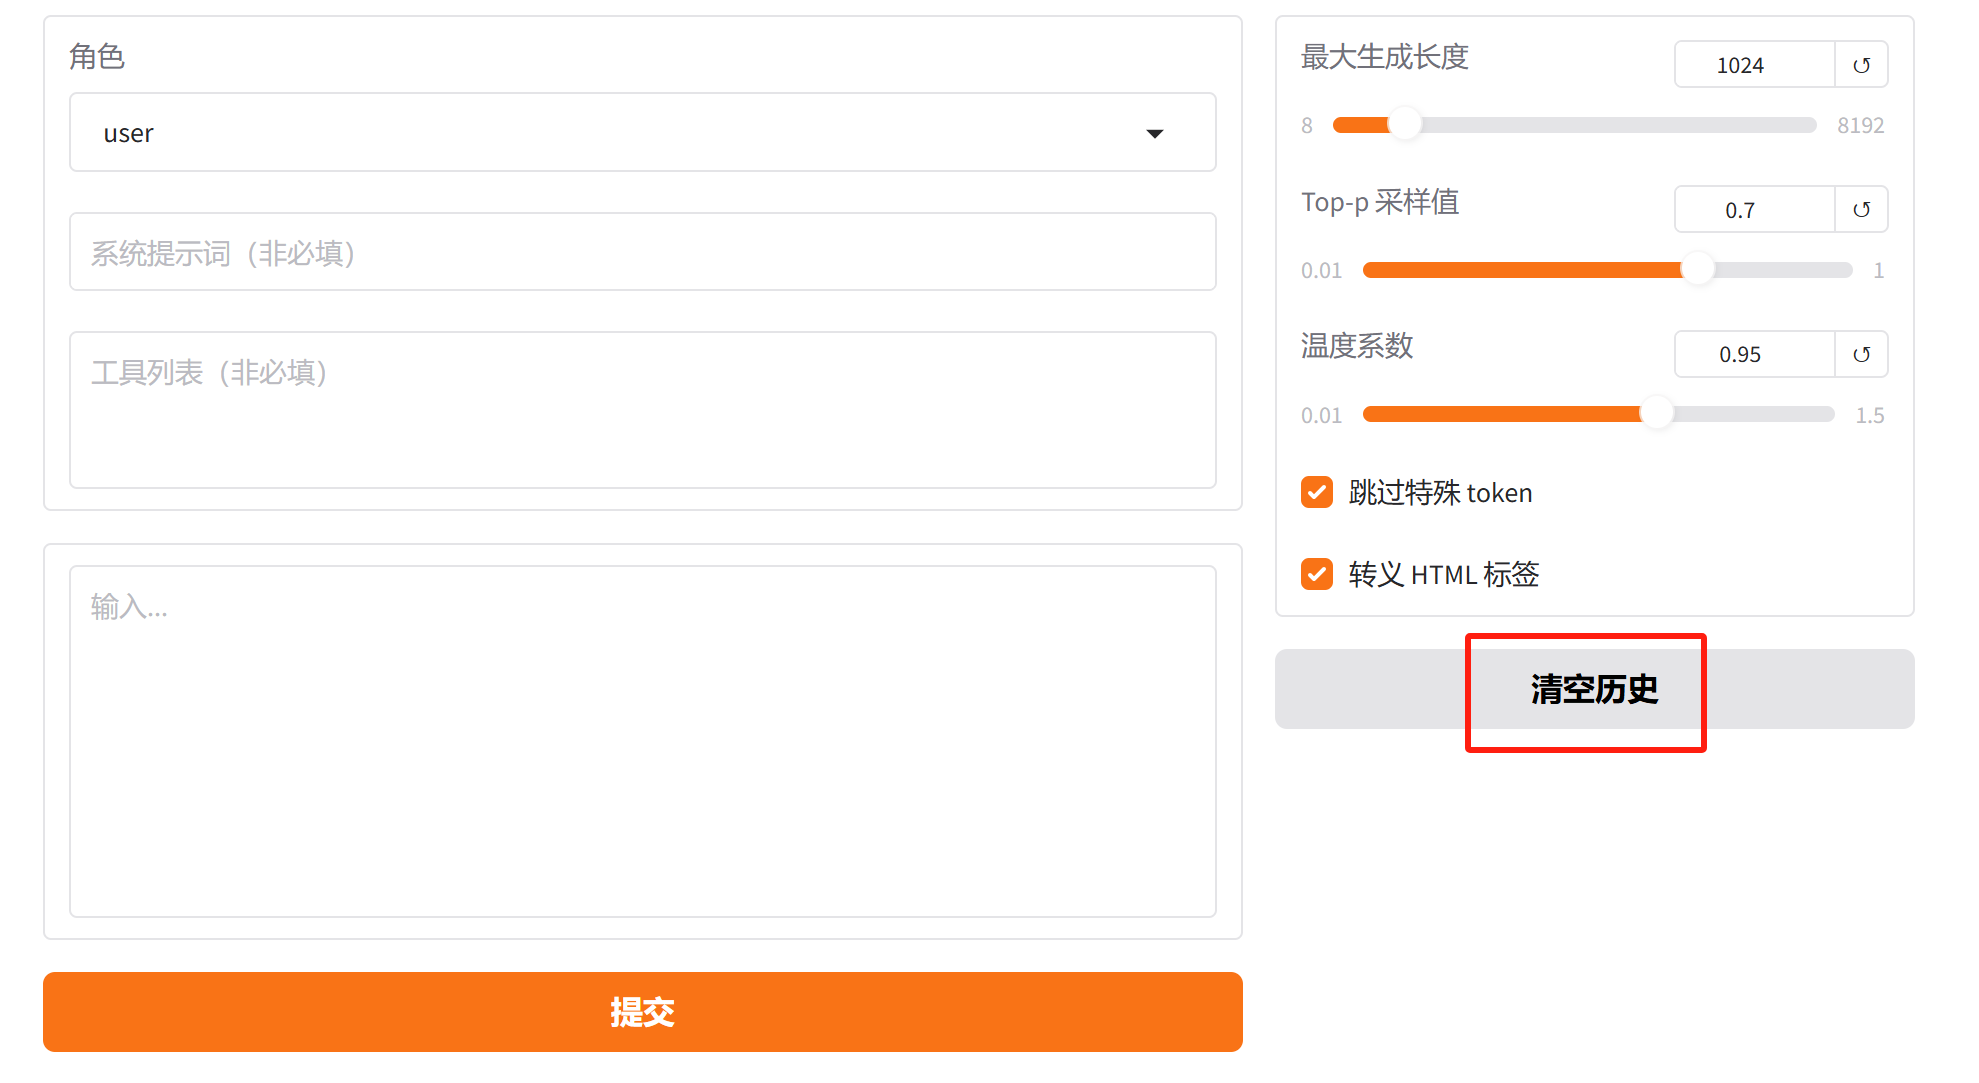
Task: Click the 最大生成长度 label
Action: pos(1384,57)
